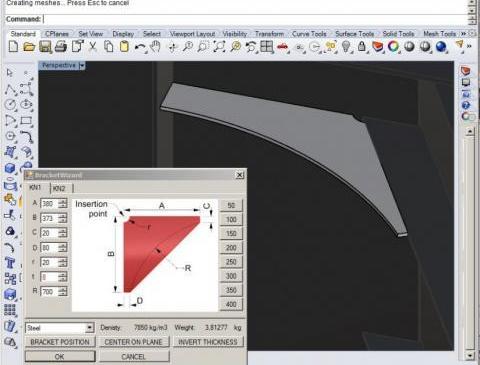
Task: Expand more toolbar tabs chevron
Action: click(464, 34)
